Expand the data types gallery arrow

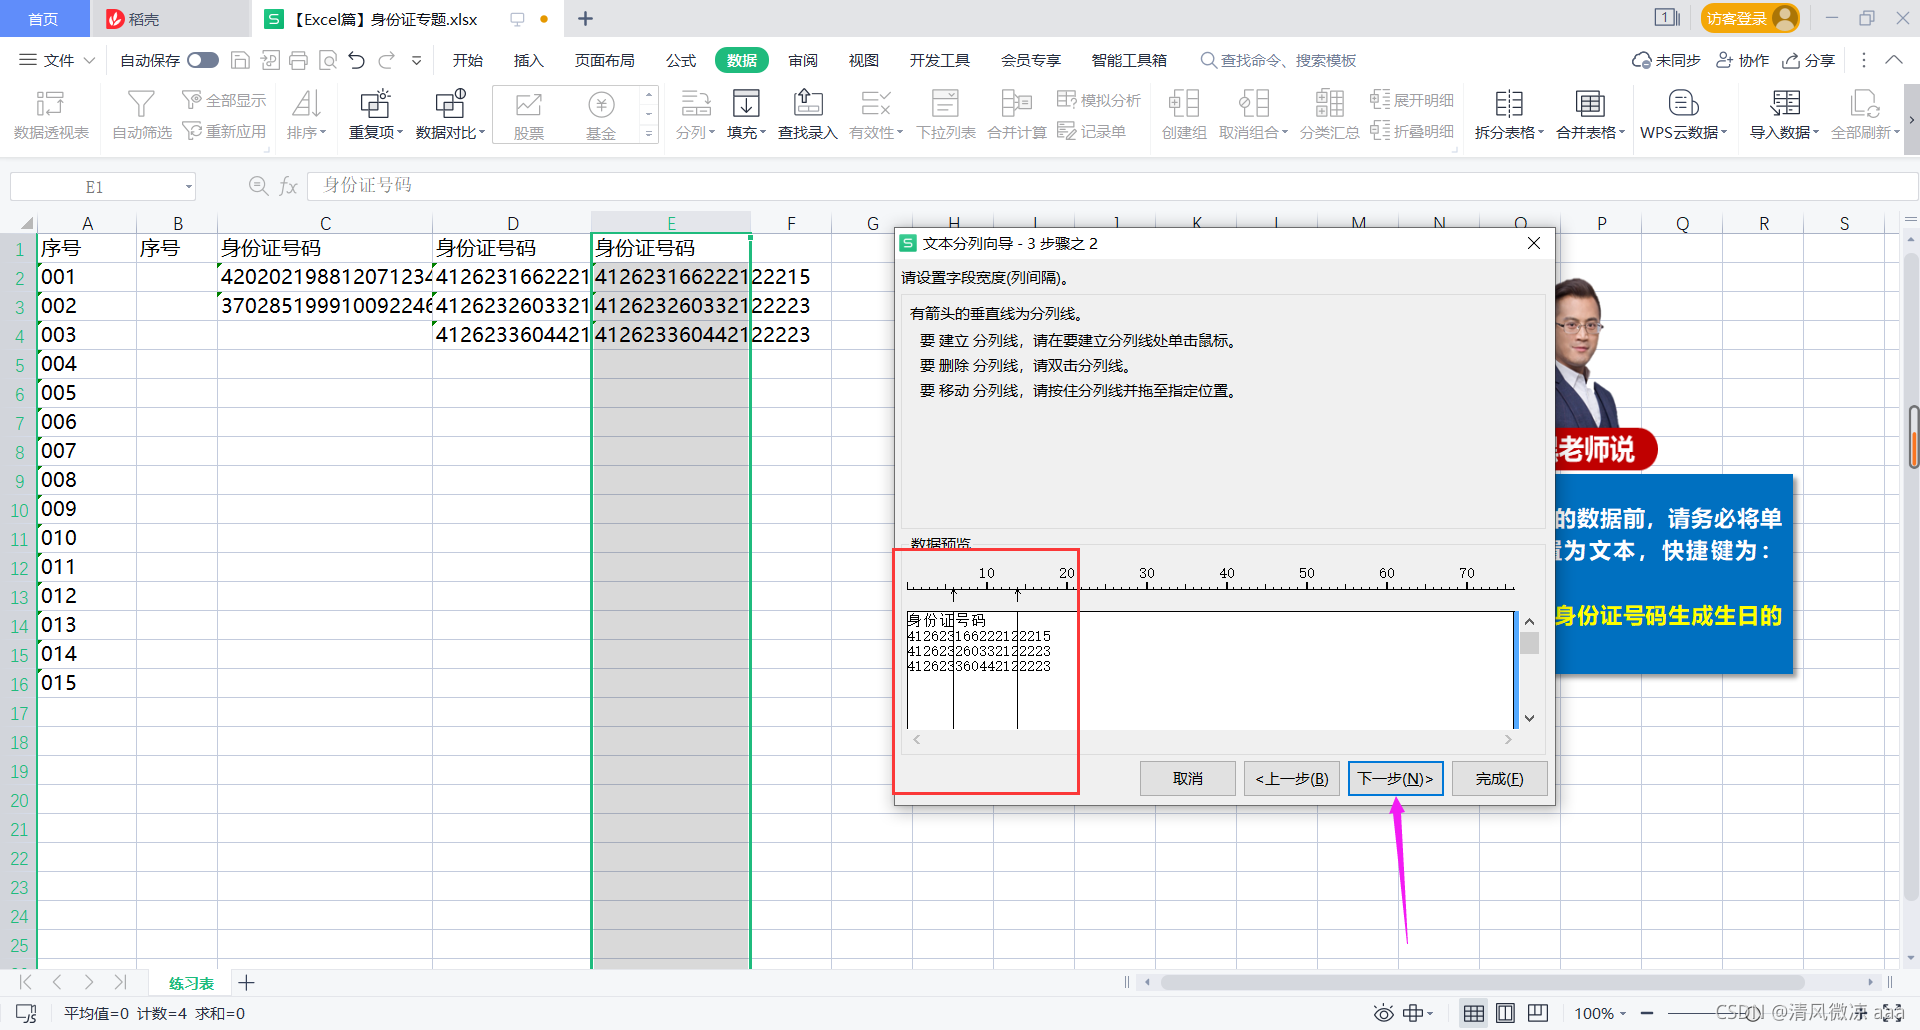click(x=649, y=133)
